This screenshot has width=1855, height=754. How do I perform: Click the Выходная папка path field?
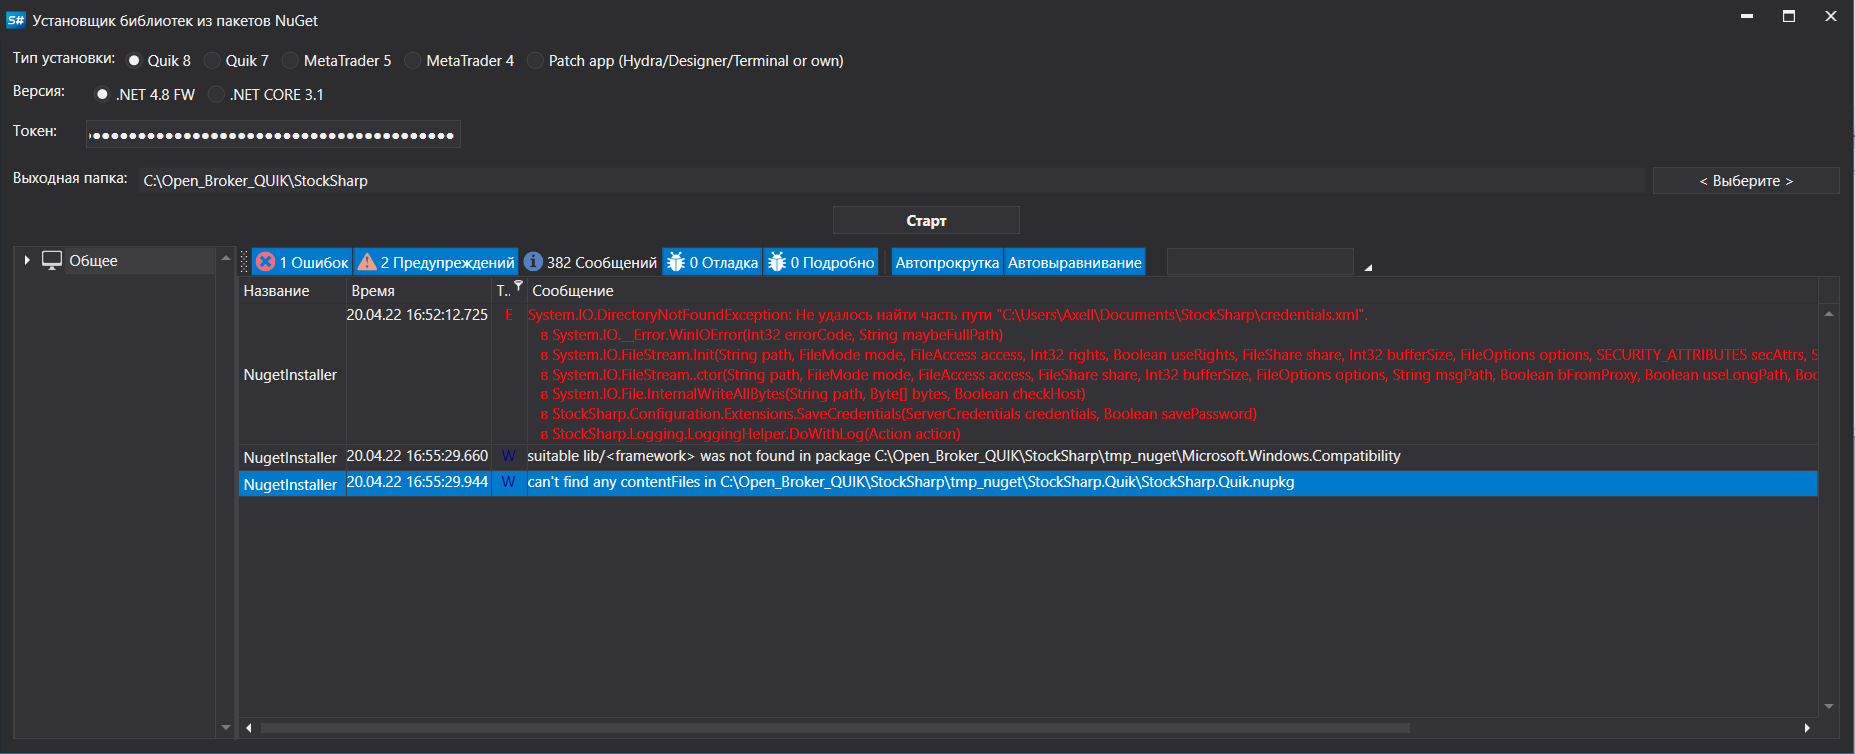pos(891,180)
